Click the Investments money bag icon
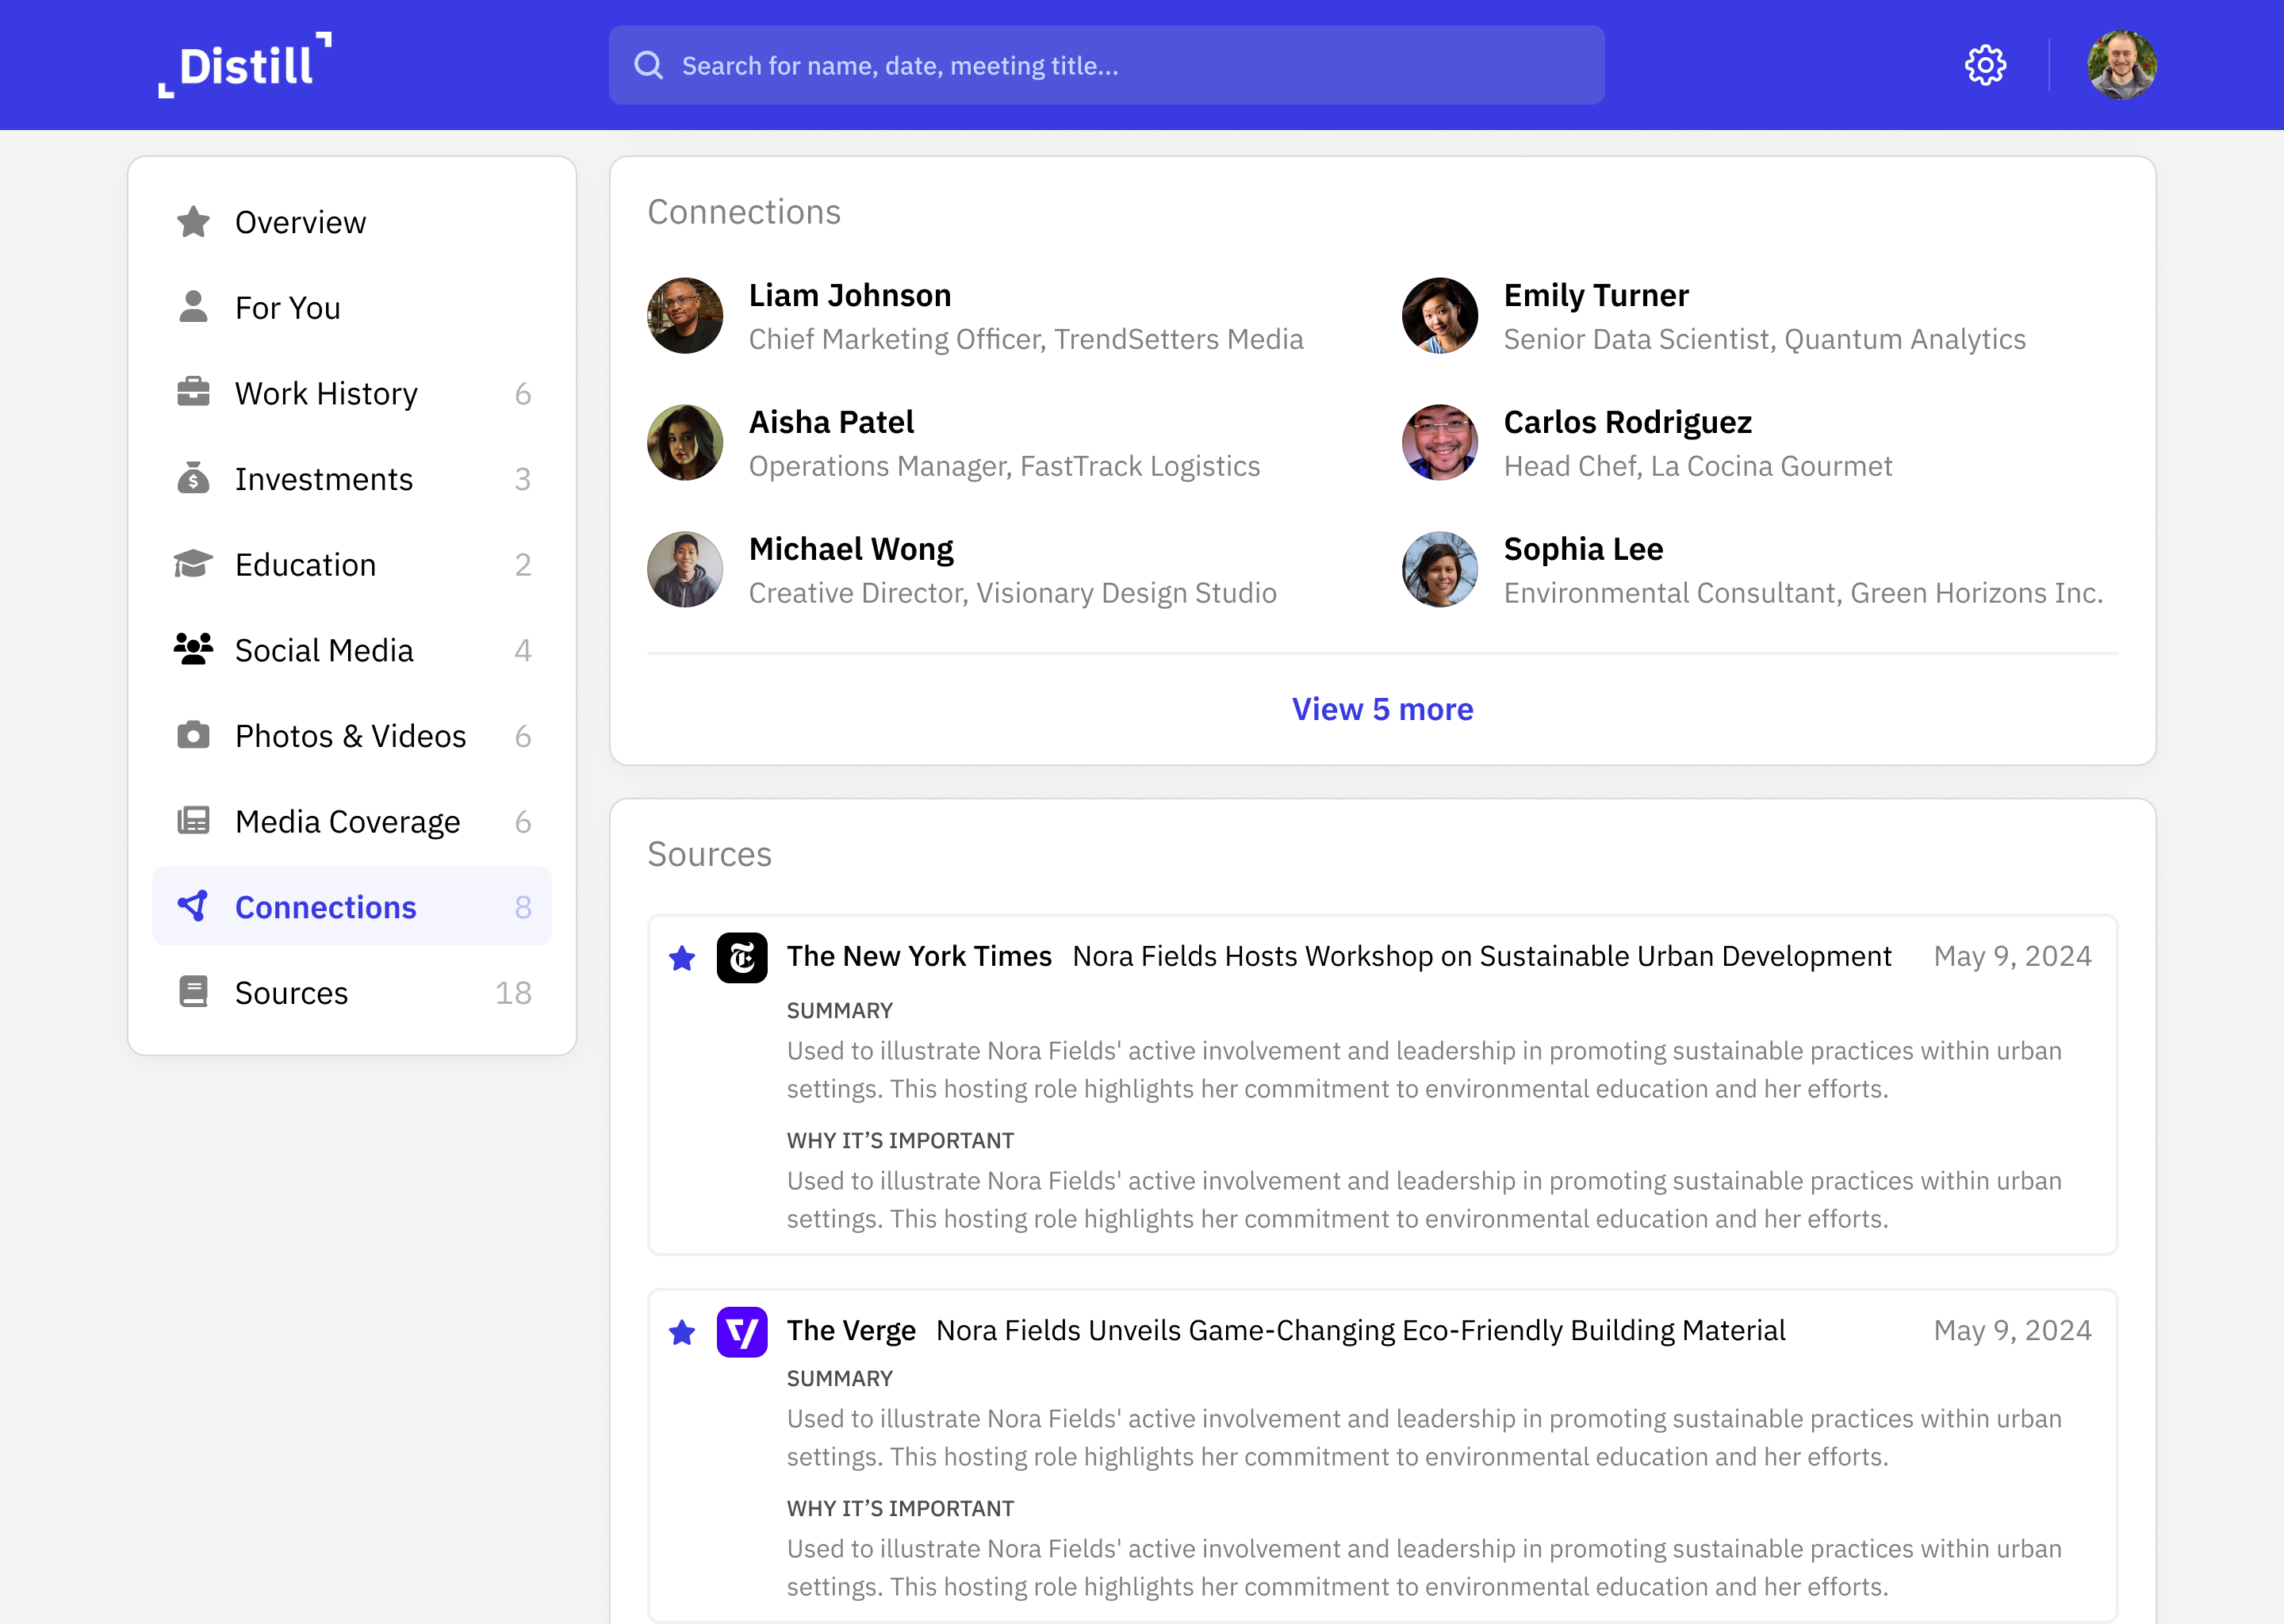This screenshot has height=1624, width=2284. tap(193, 479)
